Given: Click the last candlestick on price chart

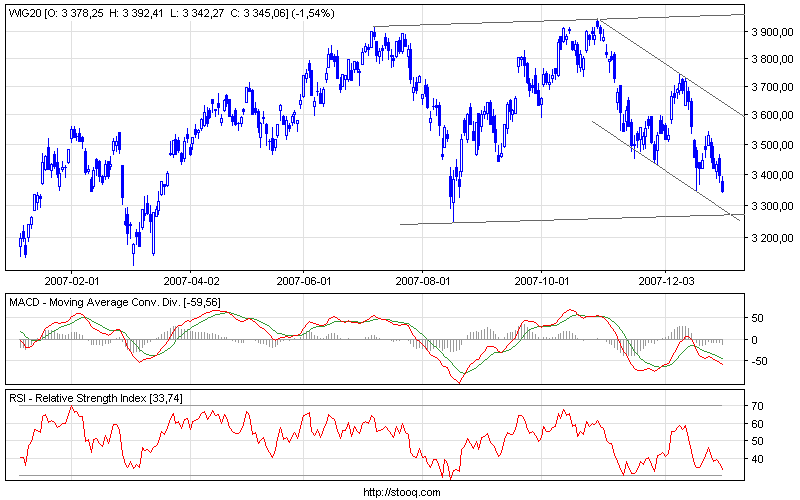Looking at the screenshot, I should (723, 186).
